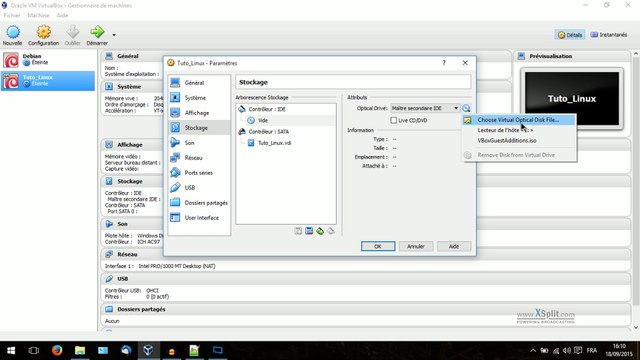Enable the Live CD/DVD checkbox
The image size is (640, 360).
[393, 120]
